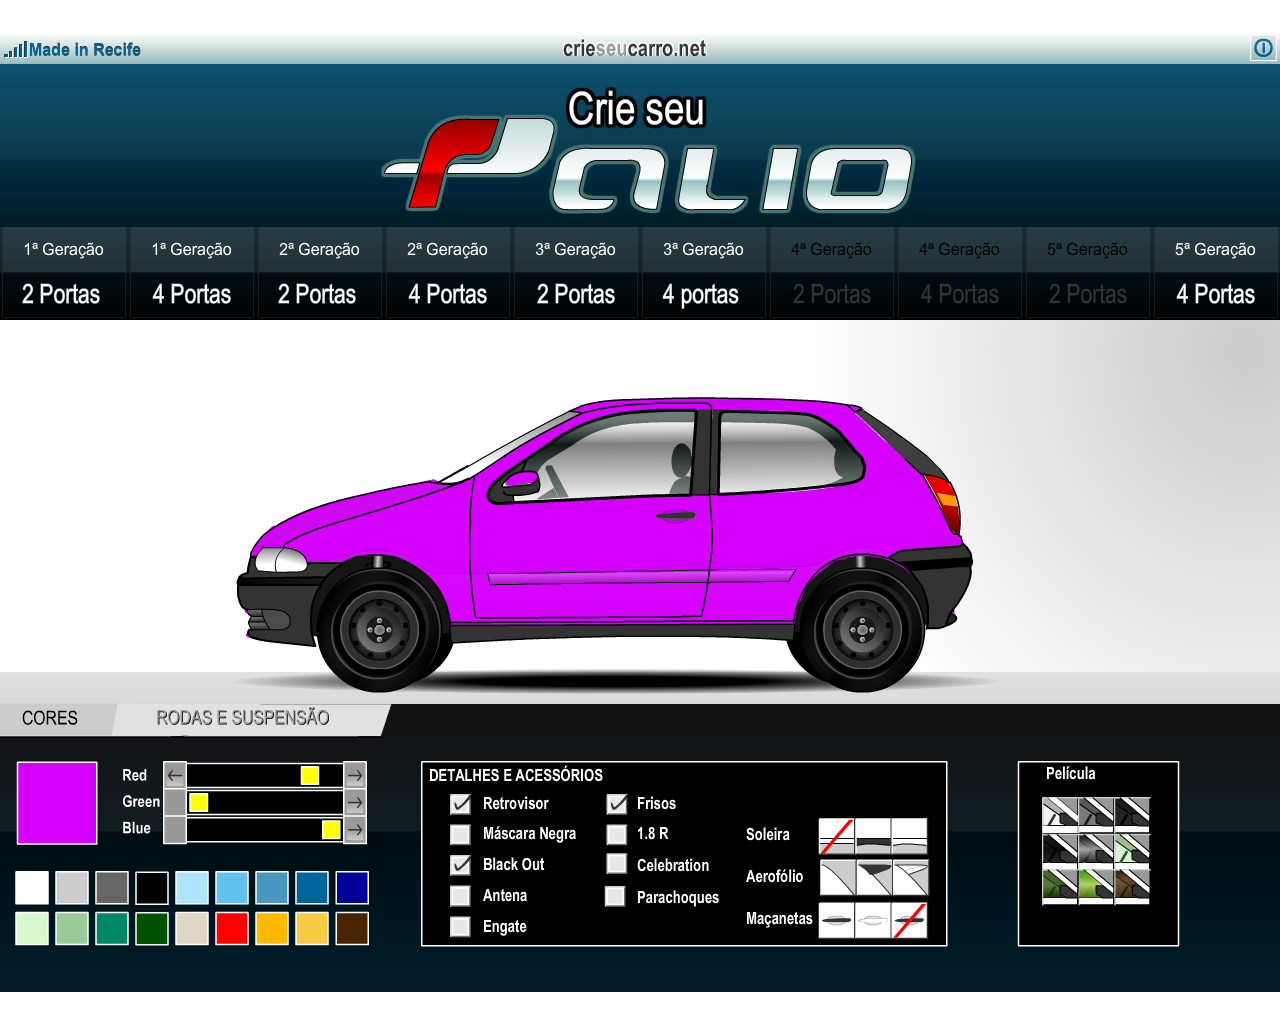Click the current magenta color preview
1280x1024 pixels.
click(x=57, y=803)
